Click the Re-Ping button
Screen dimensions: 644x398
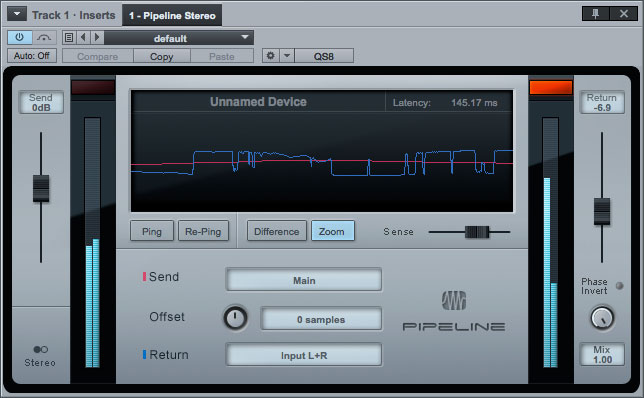click(x=203, y=231)
